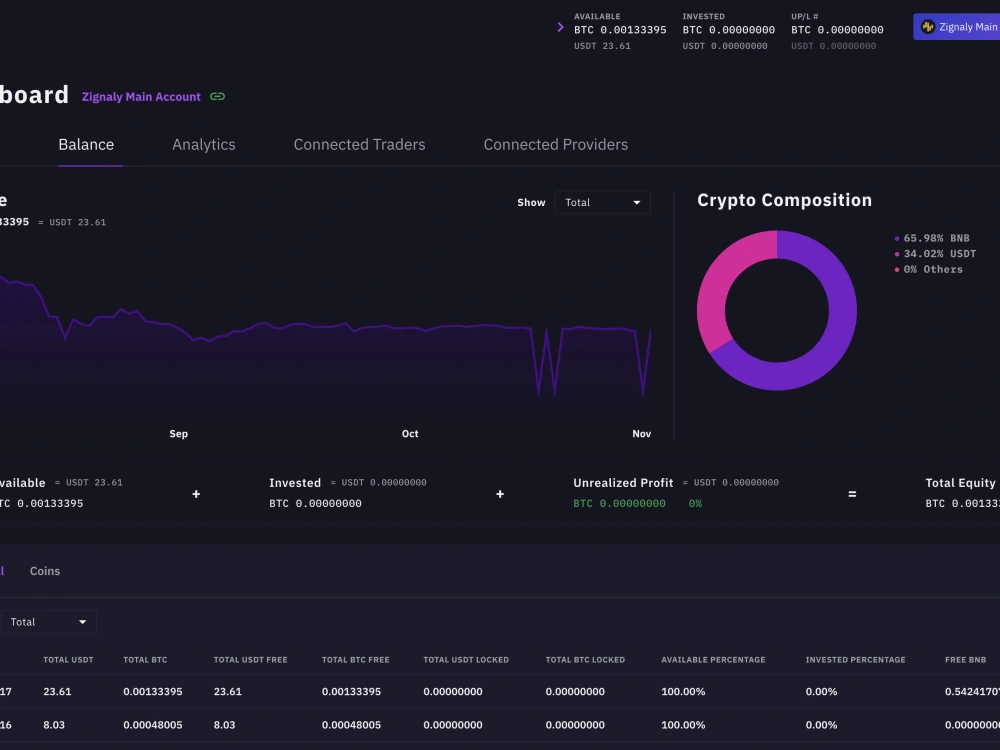Click the TOTAL USDT LOCKED column header
1000x750 pixels.
coord(466,659)
